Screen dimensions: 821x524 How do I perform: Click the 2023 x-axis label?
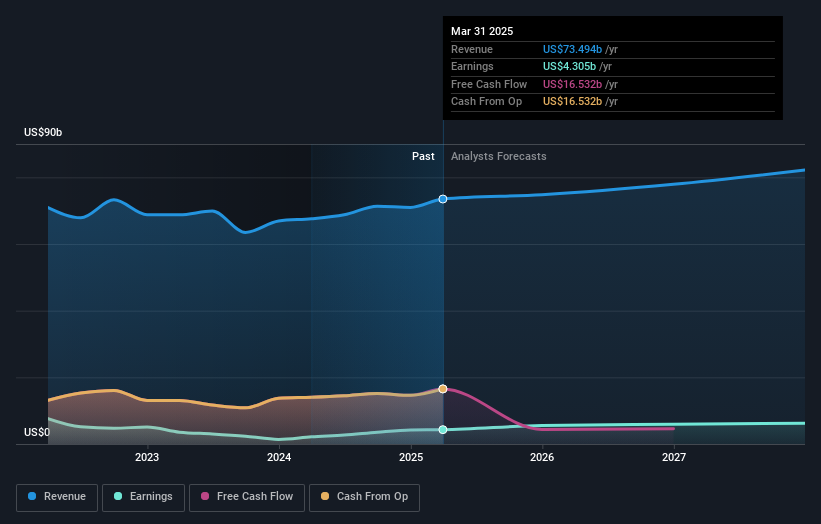(x=147, y=458)
